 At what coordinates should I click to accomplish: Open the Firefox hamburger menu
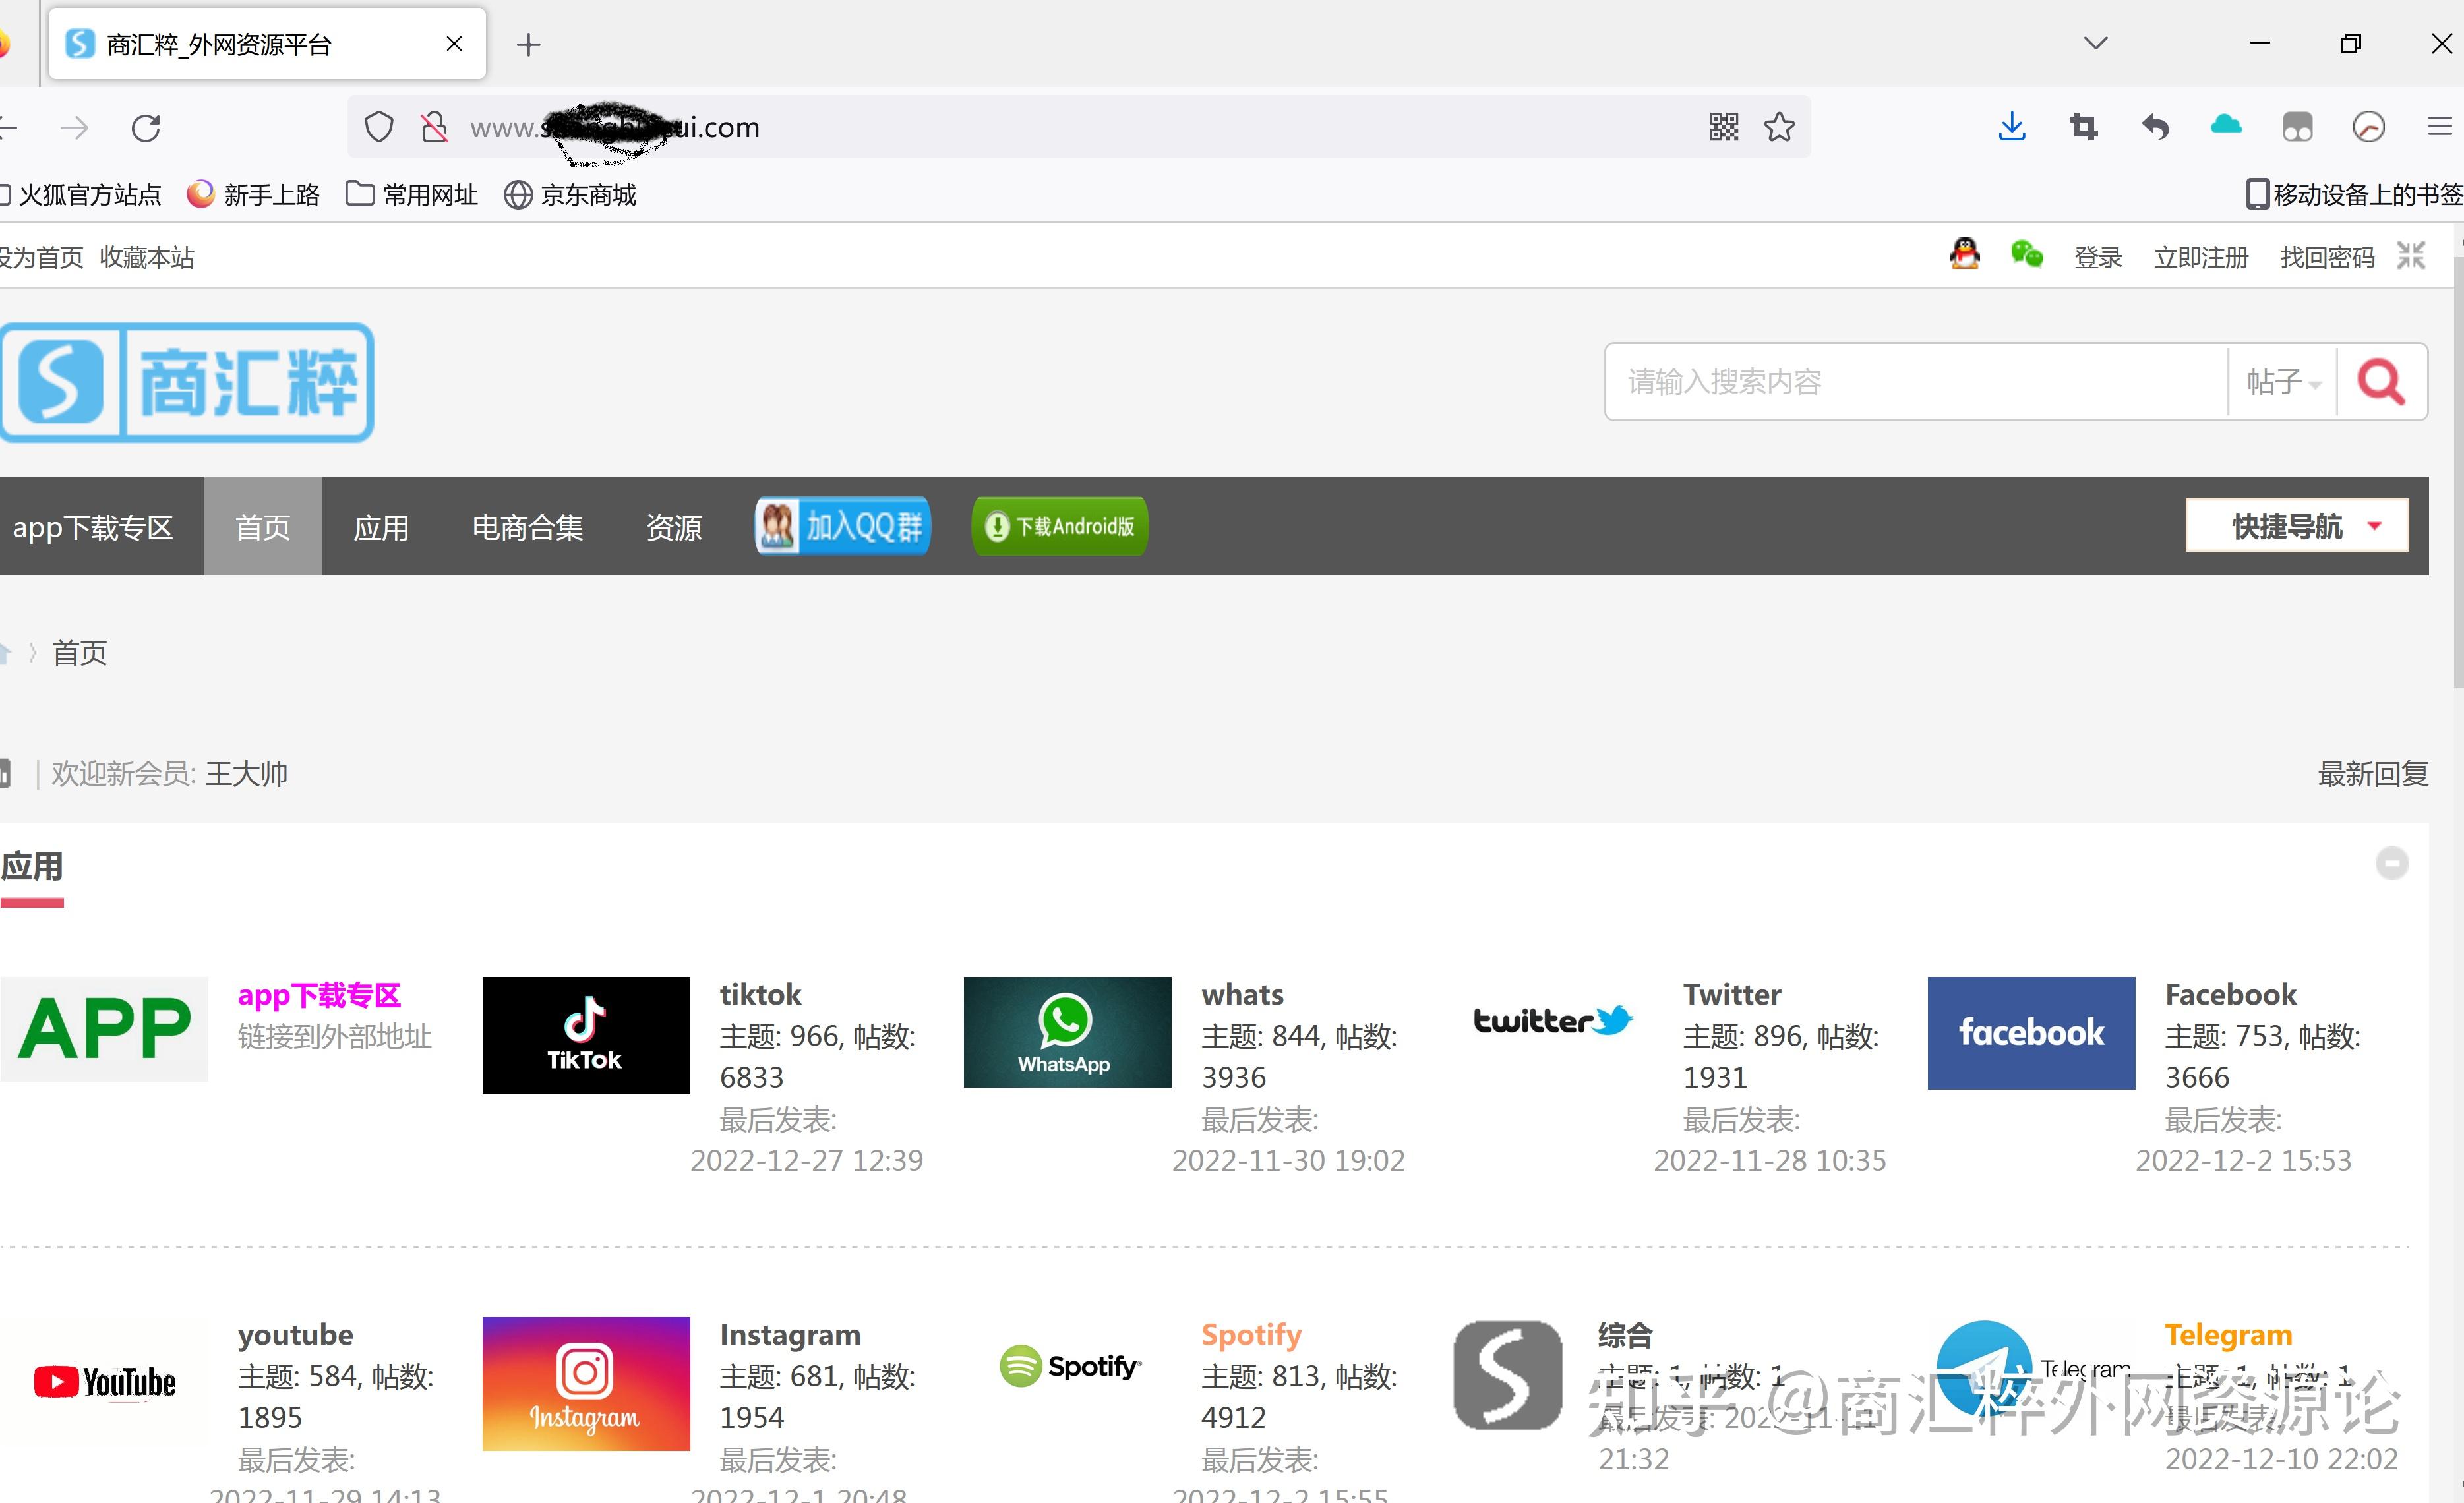click(2440, 127)
